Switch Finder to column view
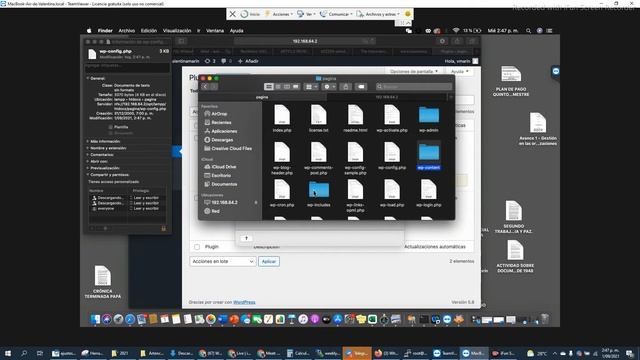The height and width of the screenshot is (360, 640). click(287, 87)
